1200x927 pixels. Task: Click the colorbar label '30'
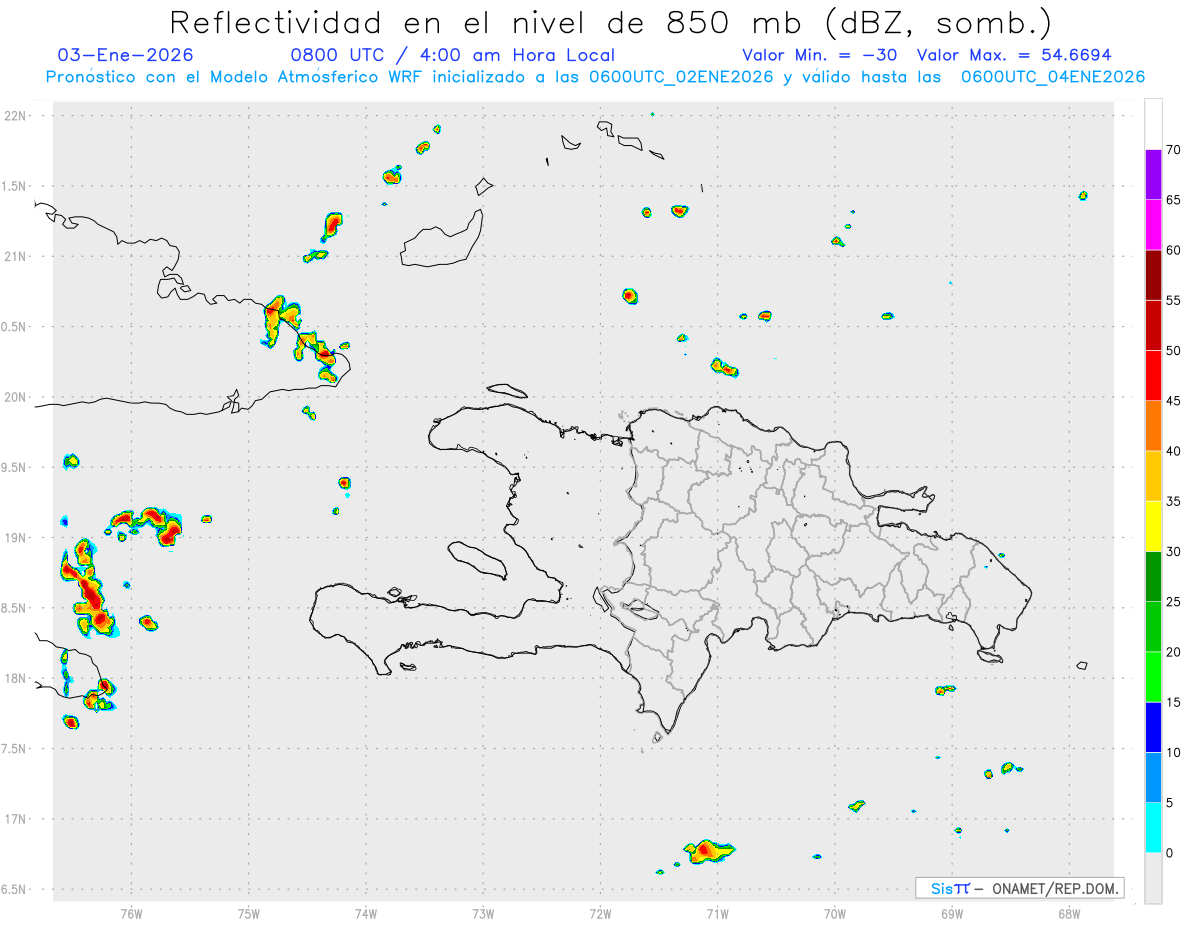pos(1173,552)
